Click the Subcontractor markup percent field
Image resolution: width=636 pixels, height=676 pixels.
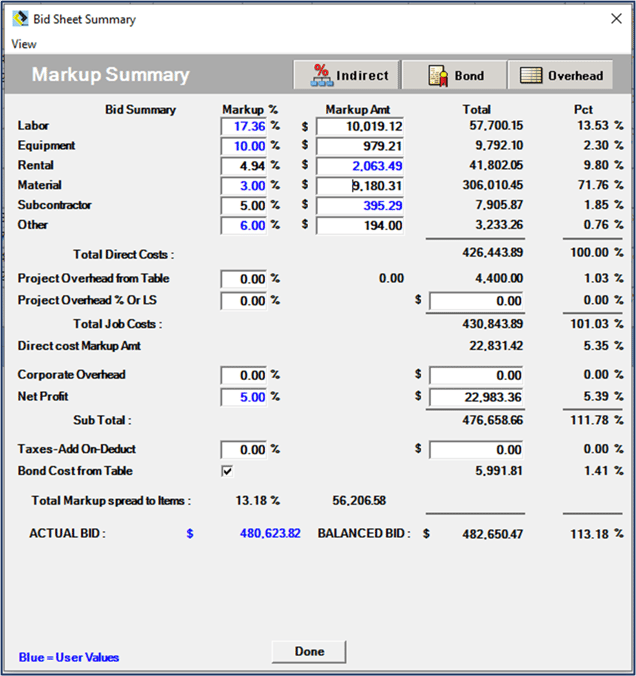tap(244, 206)
